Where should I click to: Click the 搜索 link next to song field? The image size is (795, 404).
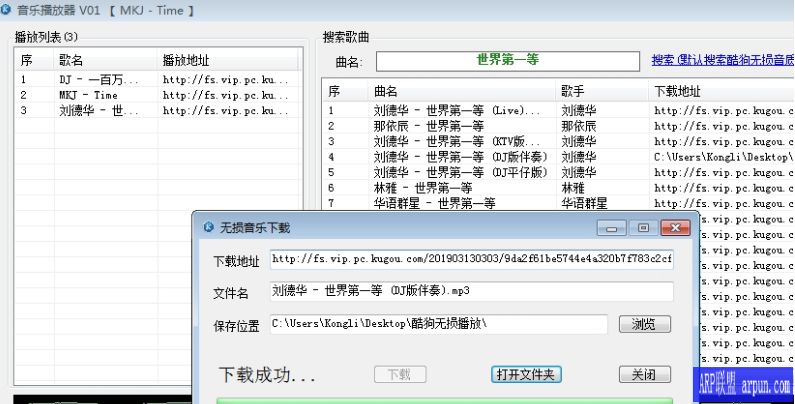click(x=722, y=60)
